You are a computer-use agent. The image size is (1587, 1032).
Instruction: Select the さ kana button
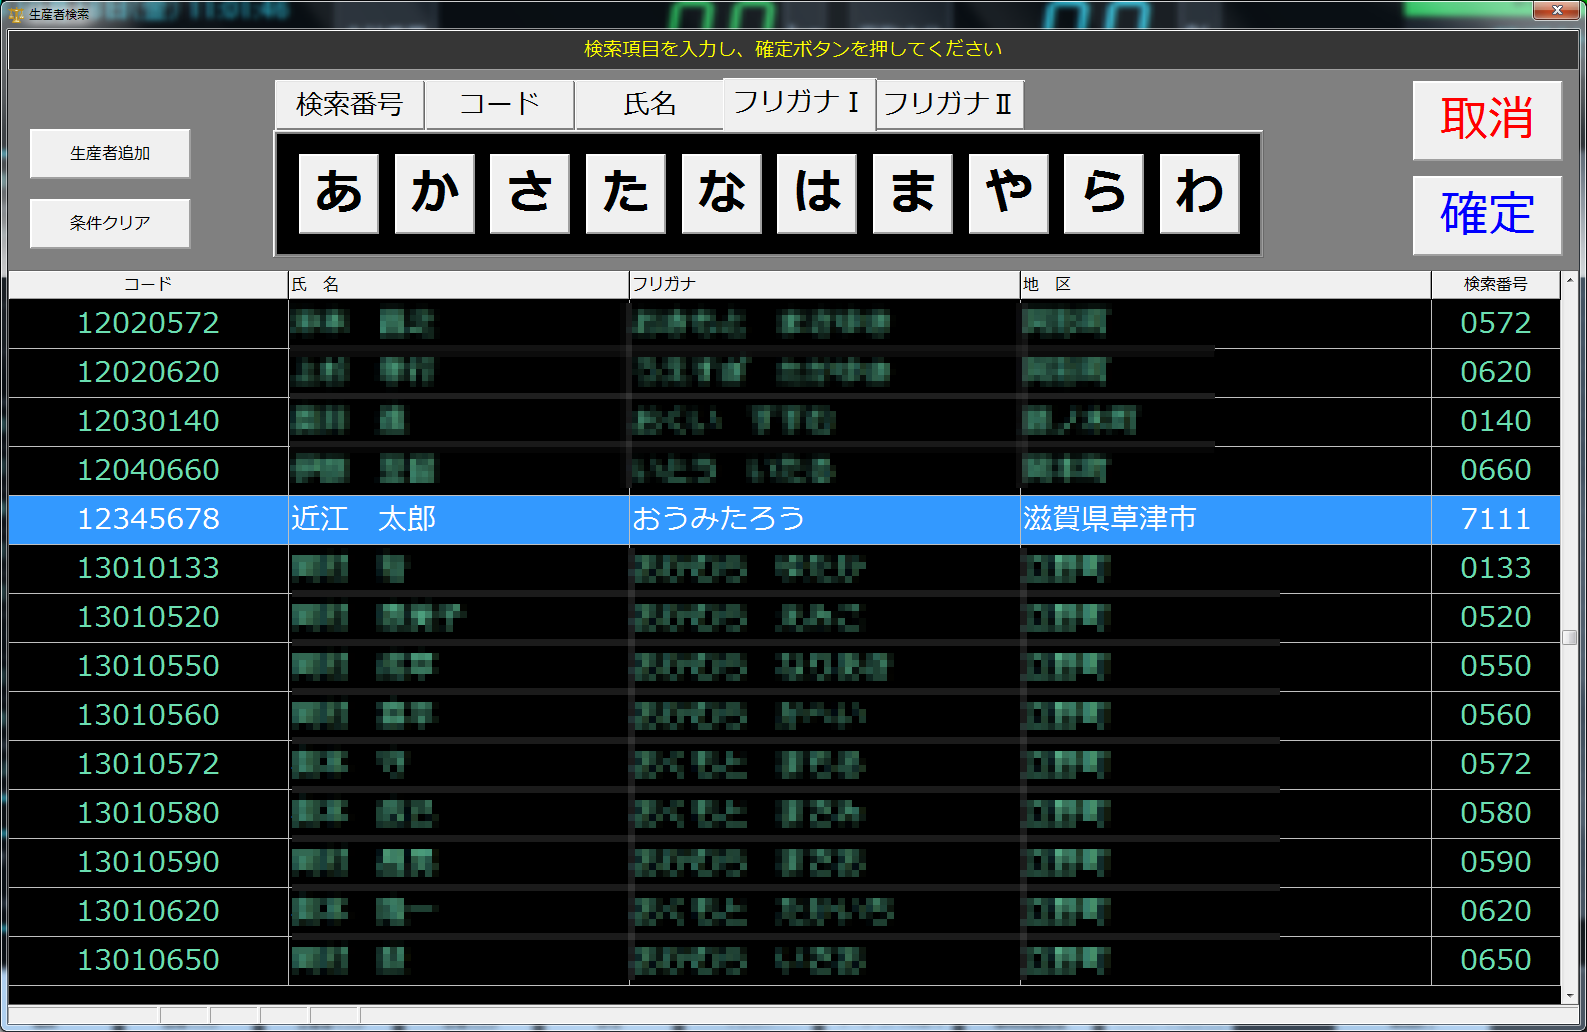(x=530, y=193)
